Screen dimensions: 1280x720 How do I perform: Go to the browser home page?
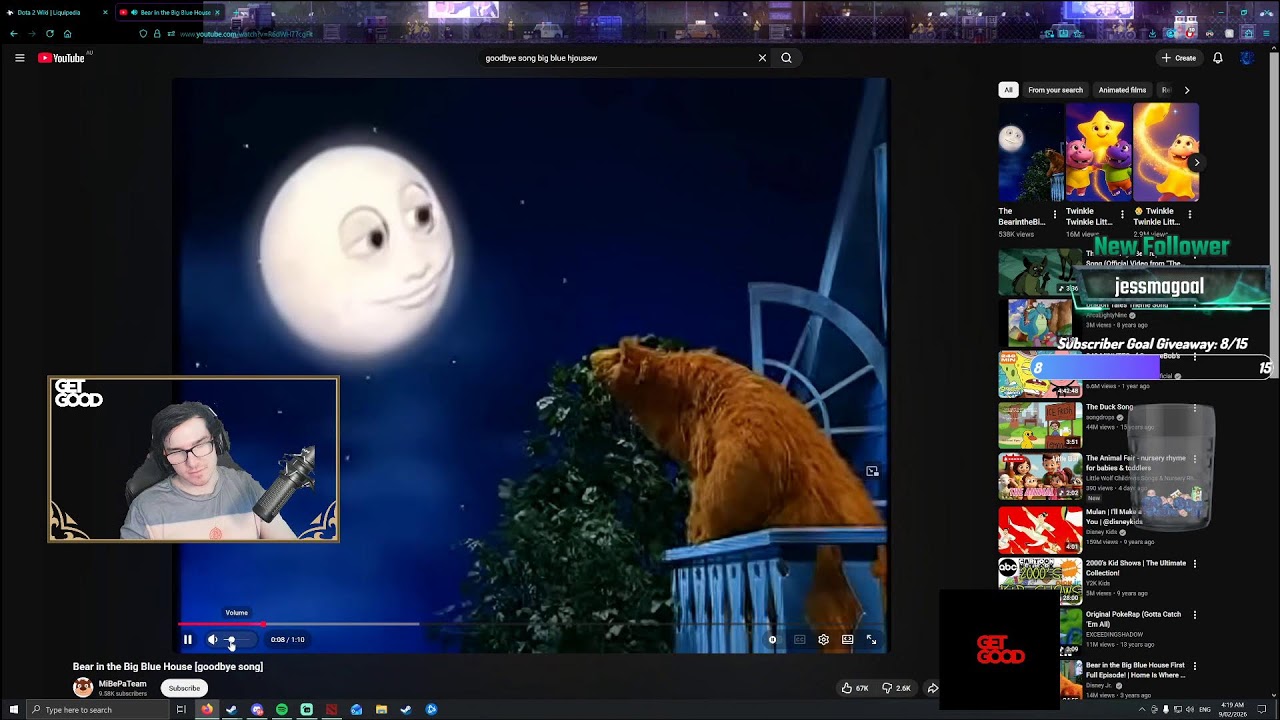67,34
